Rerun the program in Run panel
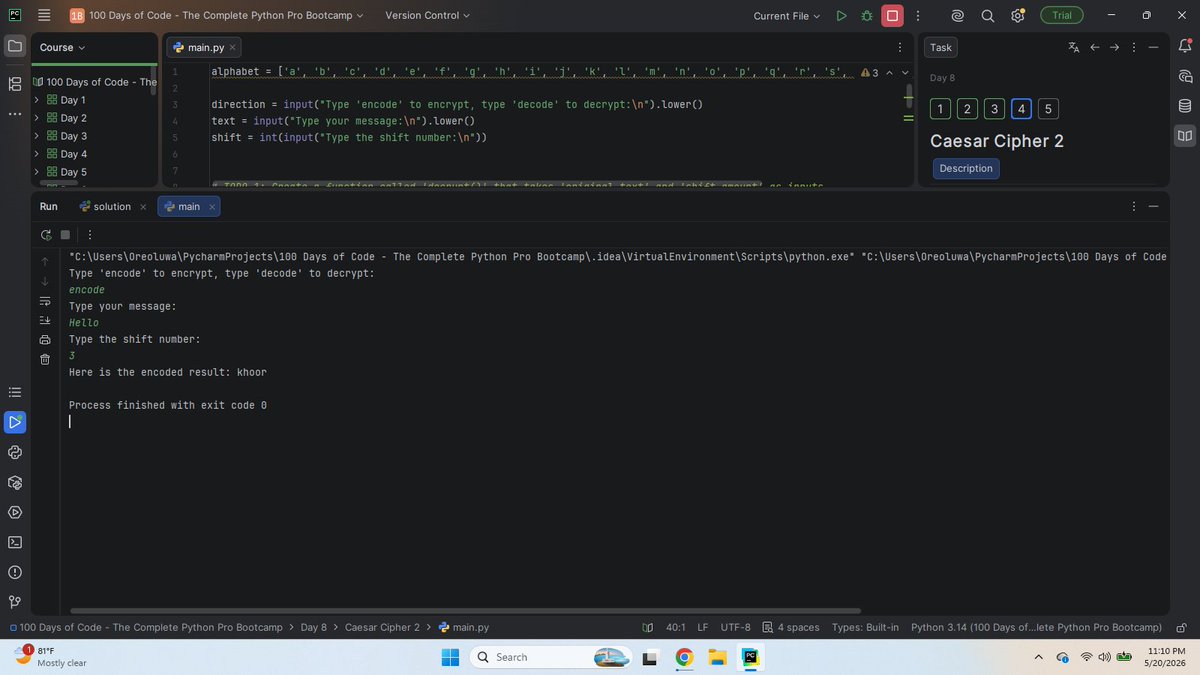1200x675 pixels. [x=46, y=235]
